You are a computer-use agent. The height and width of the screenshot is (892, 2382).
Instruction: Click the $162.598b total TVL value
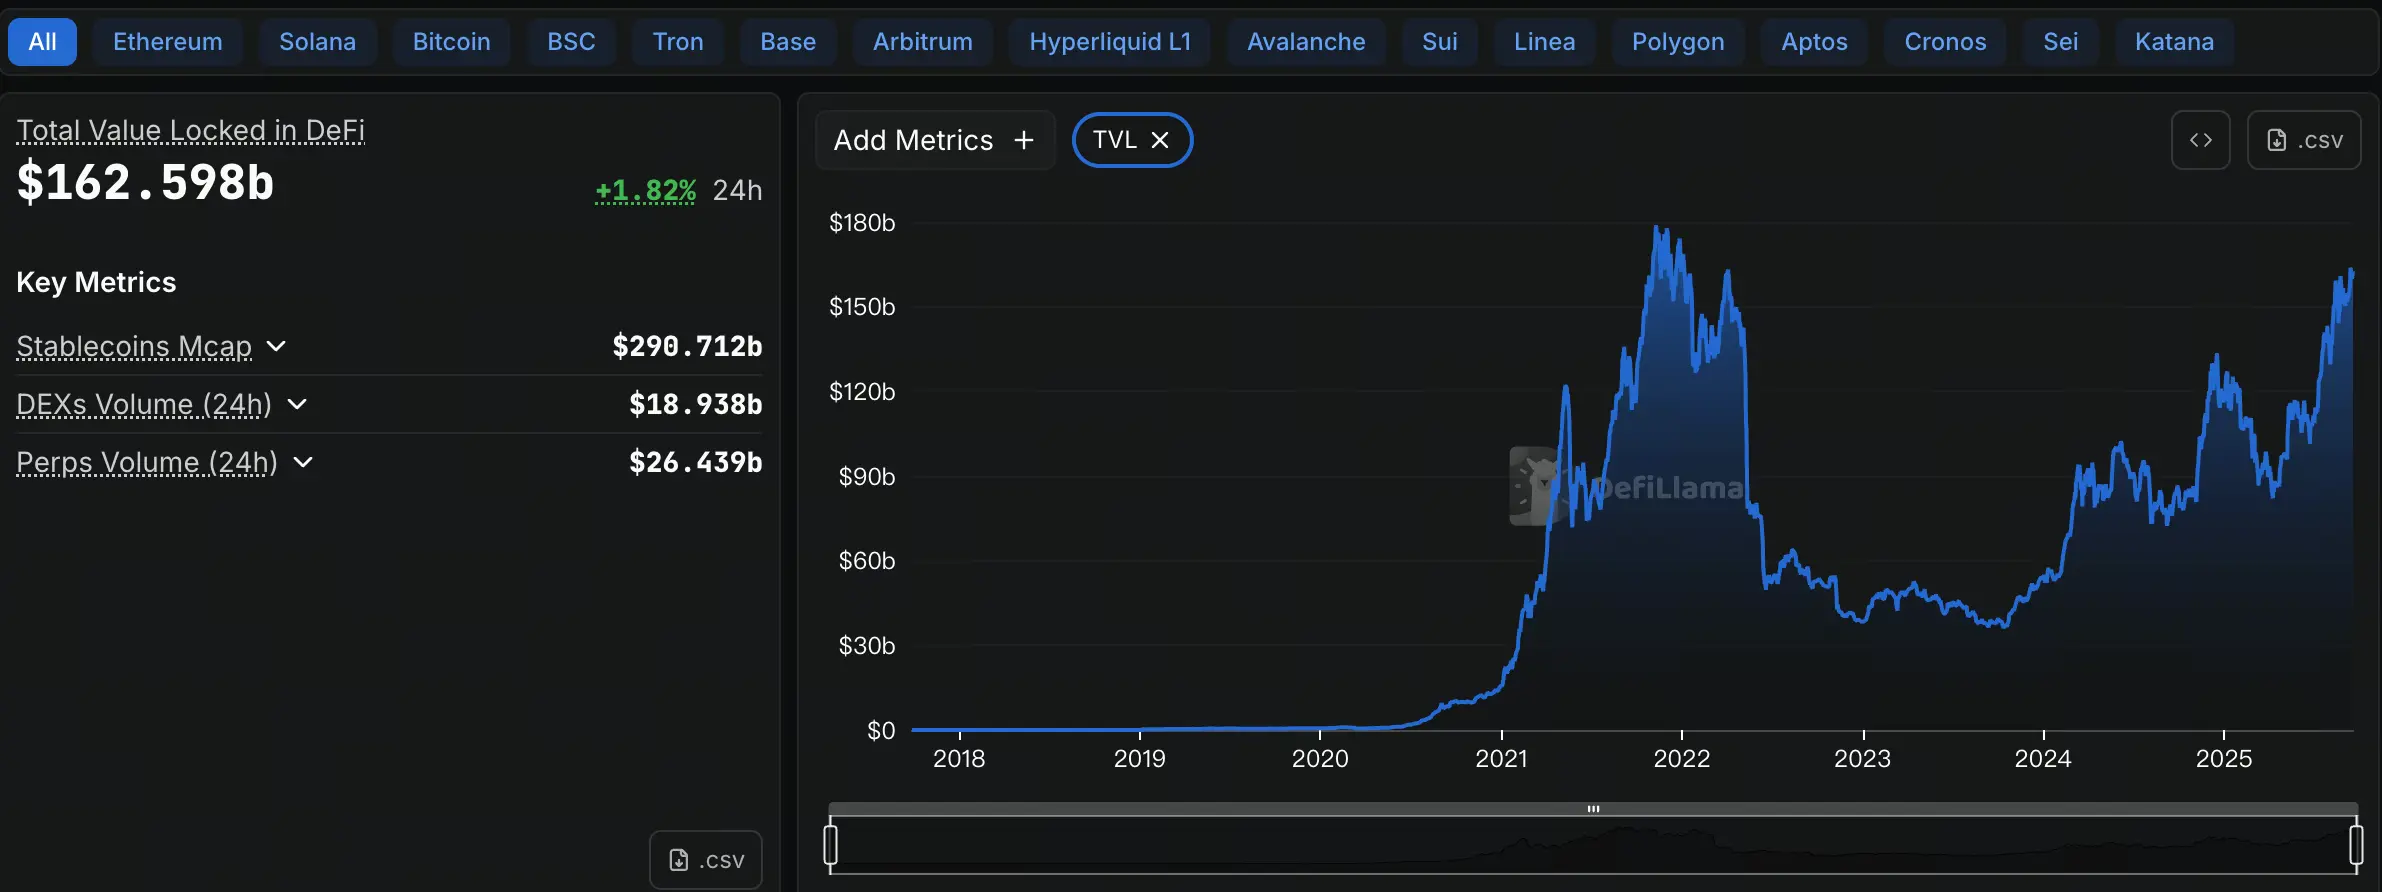pos(145,183)
